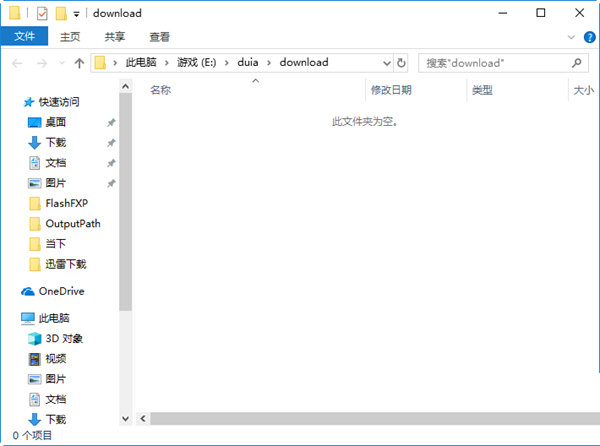Open the 文件 menu tab

[x=24, y=36]
